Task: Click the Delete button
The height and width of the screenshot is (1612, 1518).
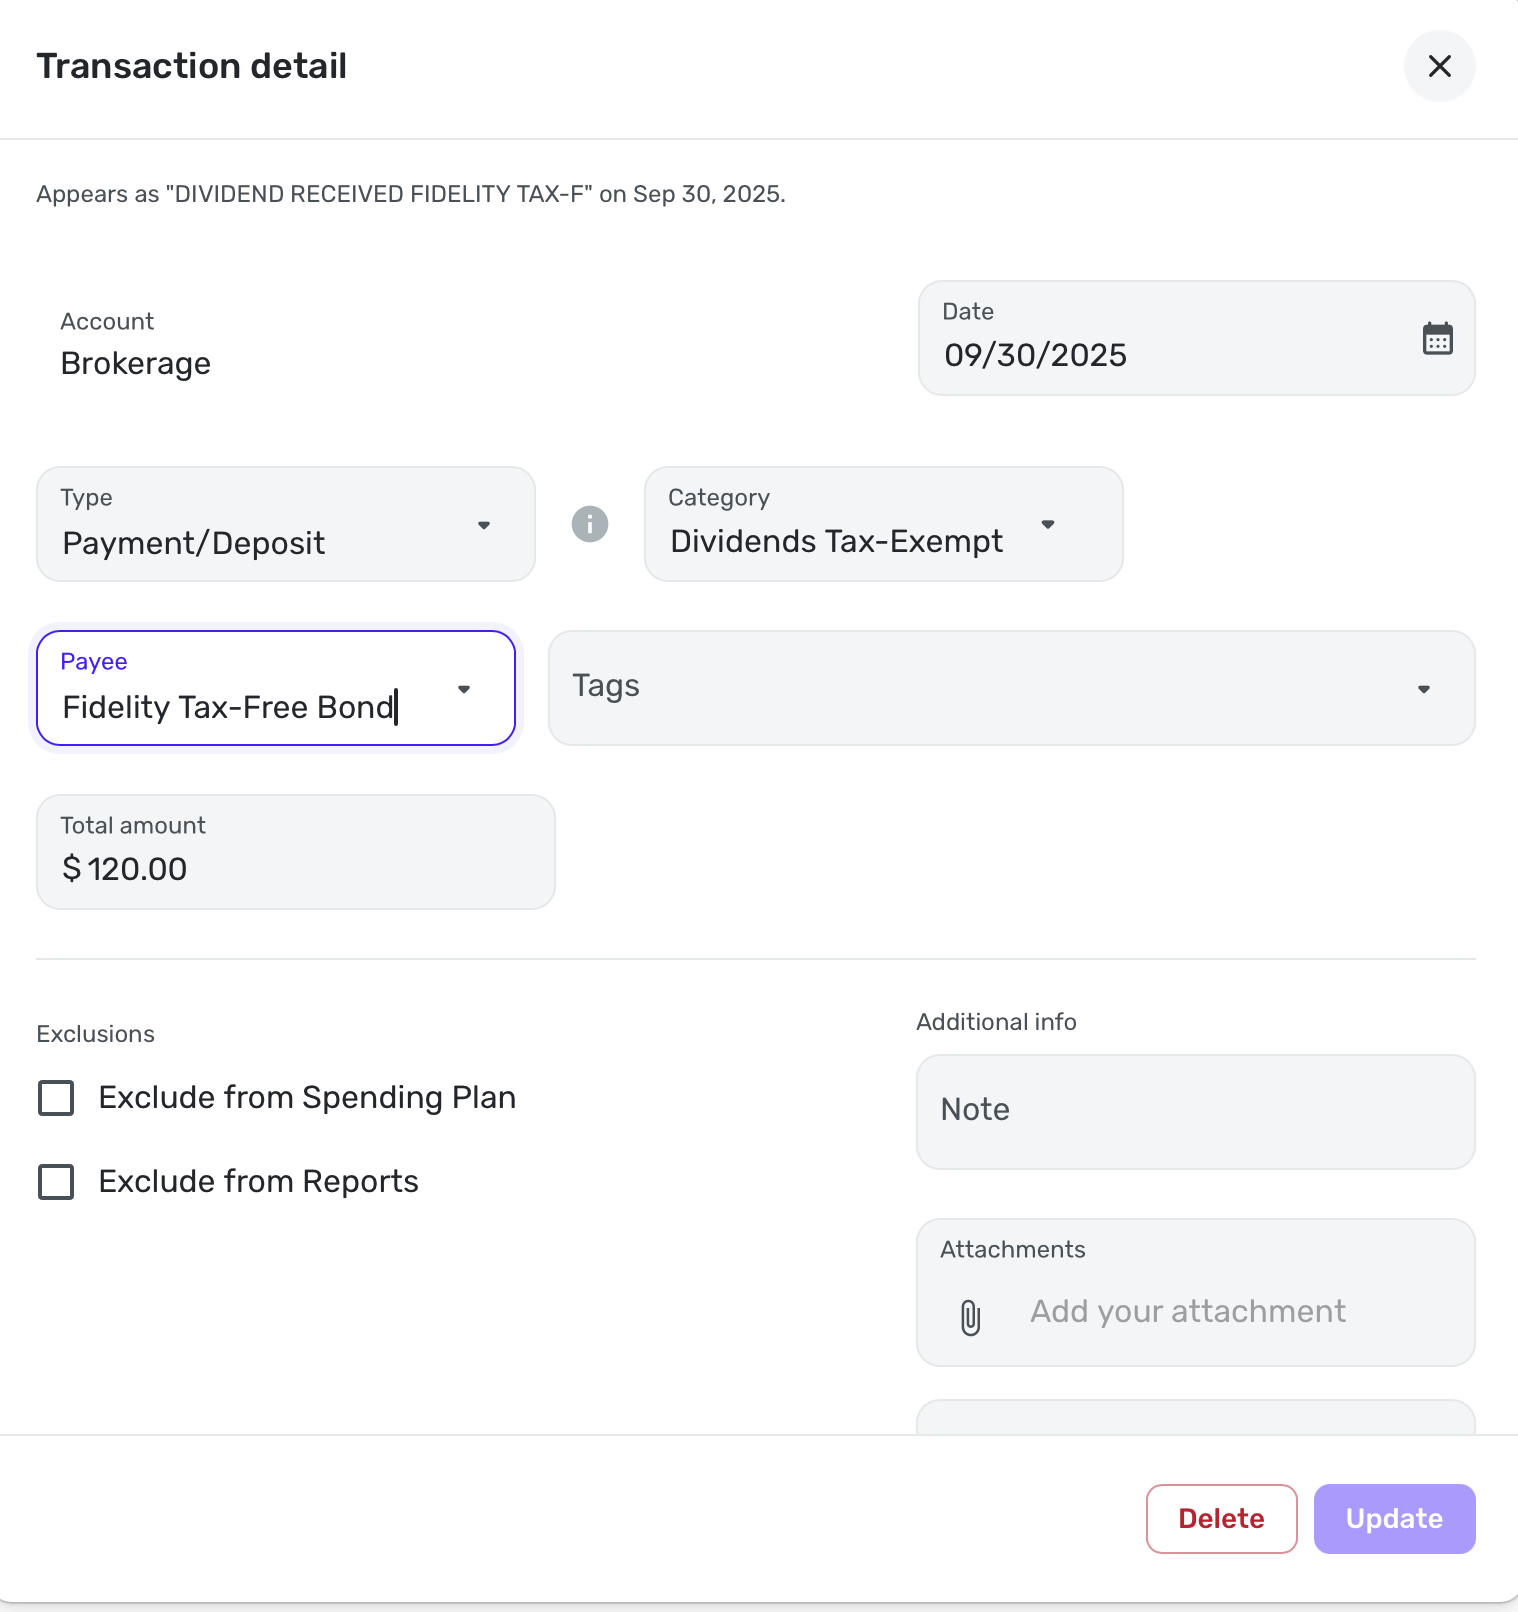Action: [x=1221, y=1518]
